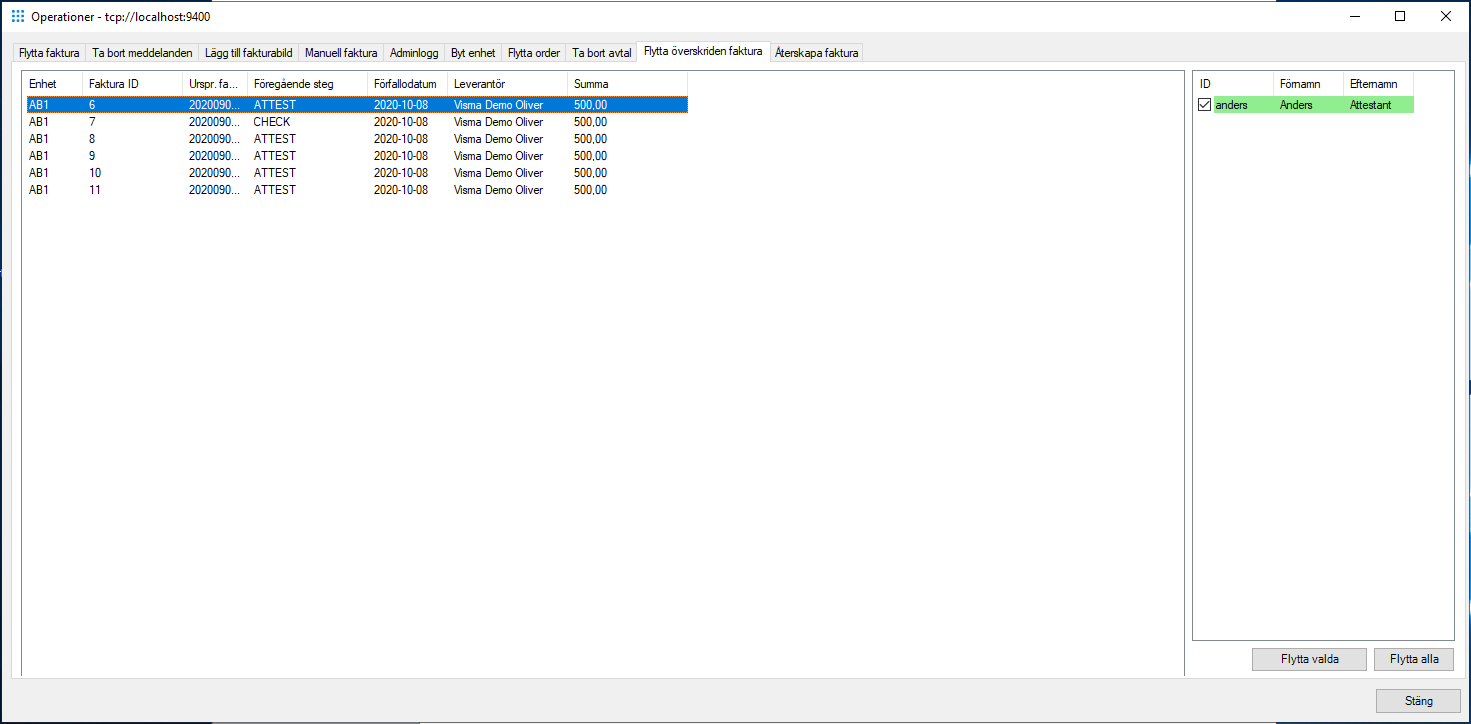The width and height of the screenshot is (1471, 724).
Task: Open the Flytta order tab
Action: [533, 52]
